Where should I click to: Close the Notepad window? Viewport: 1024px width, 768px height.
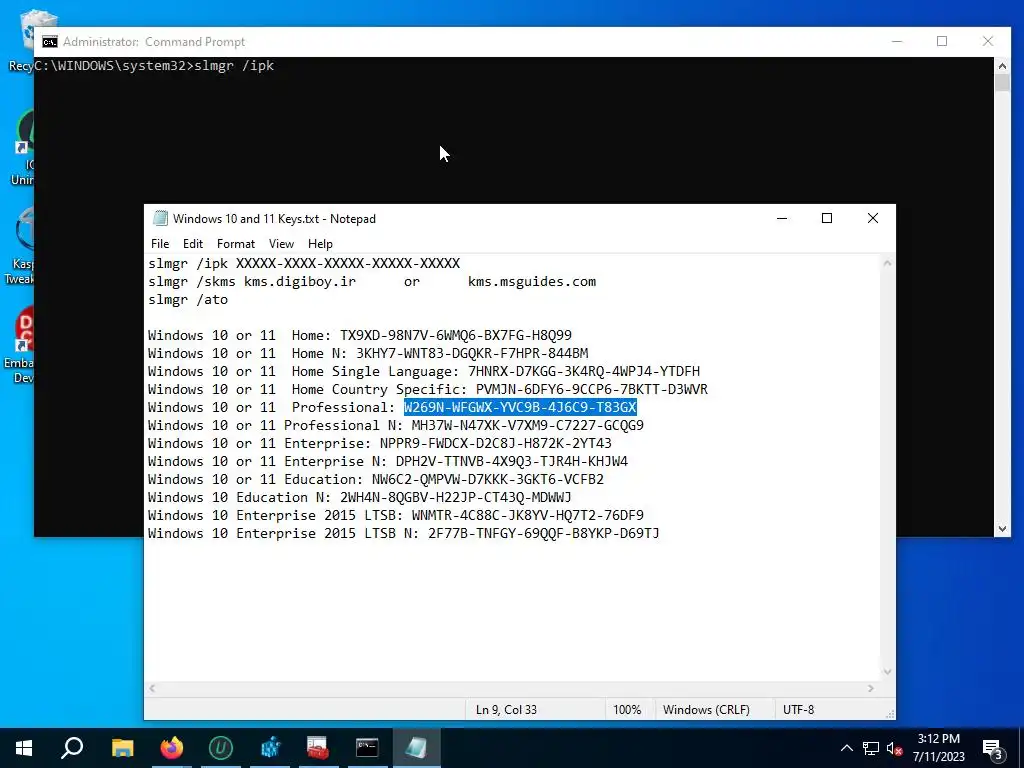872,218
